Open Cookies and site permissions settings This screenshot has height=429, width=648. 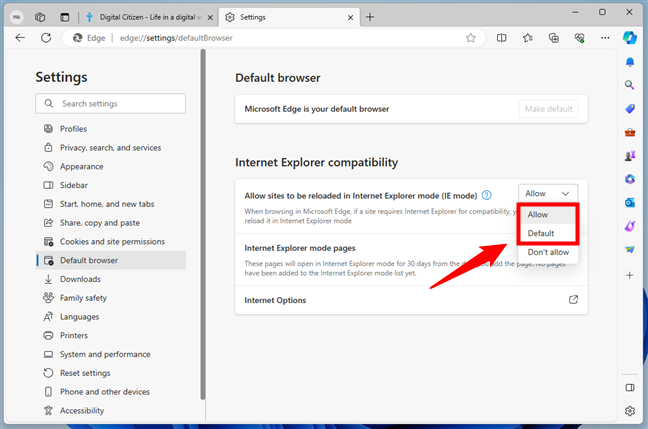point(111,241)
